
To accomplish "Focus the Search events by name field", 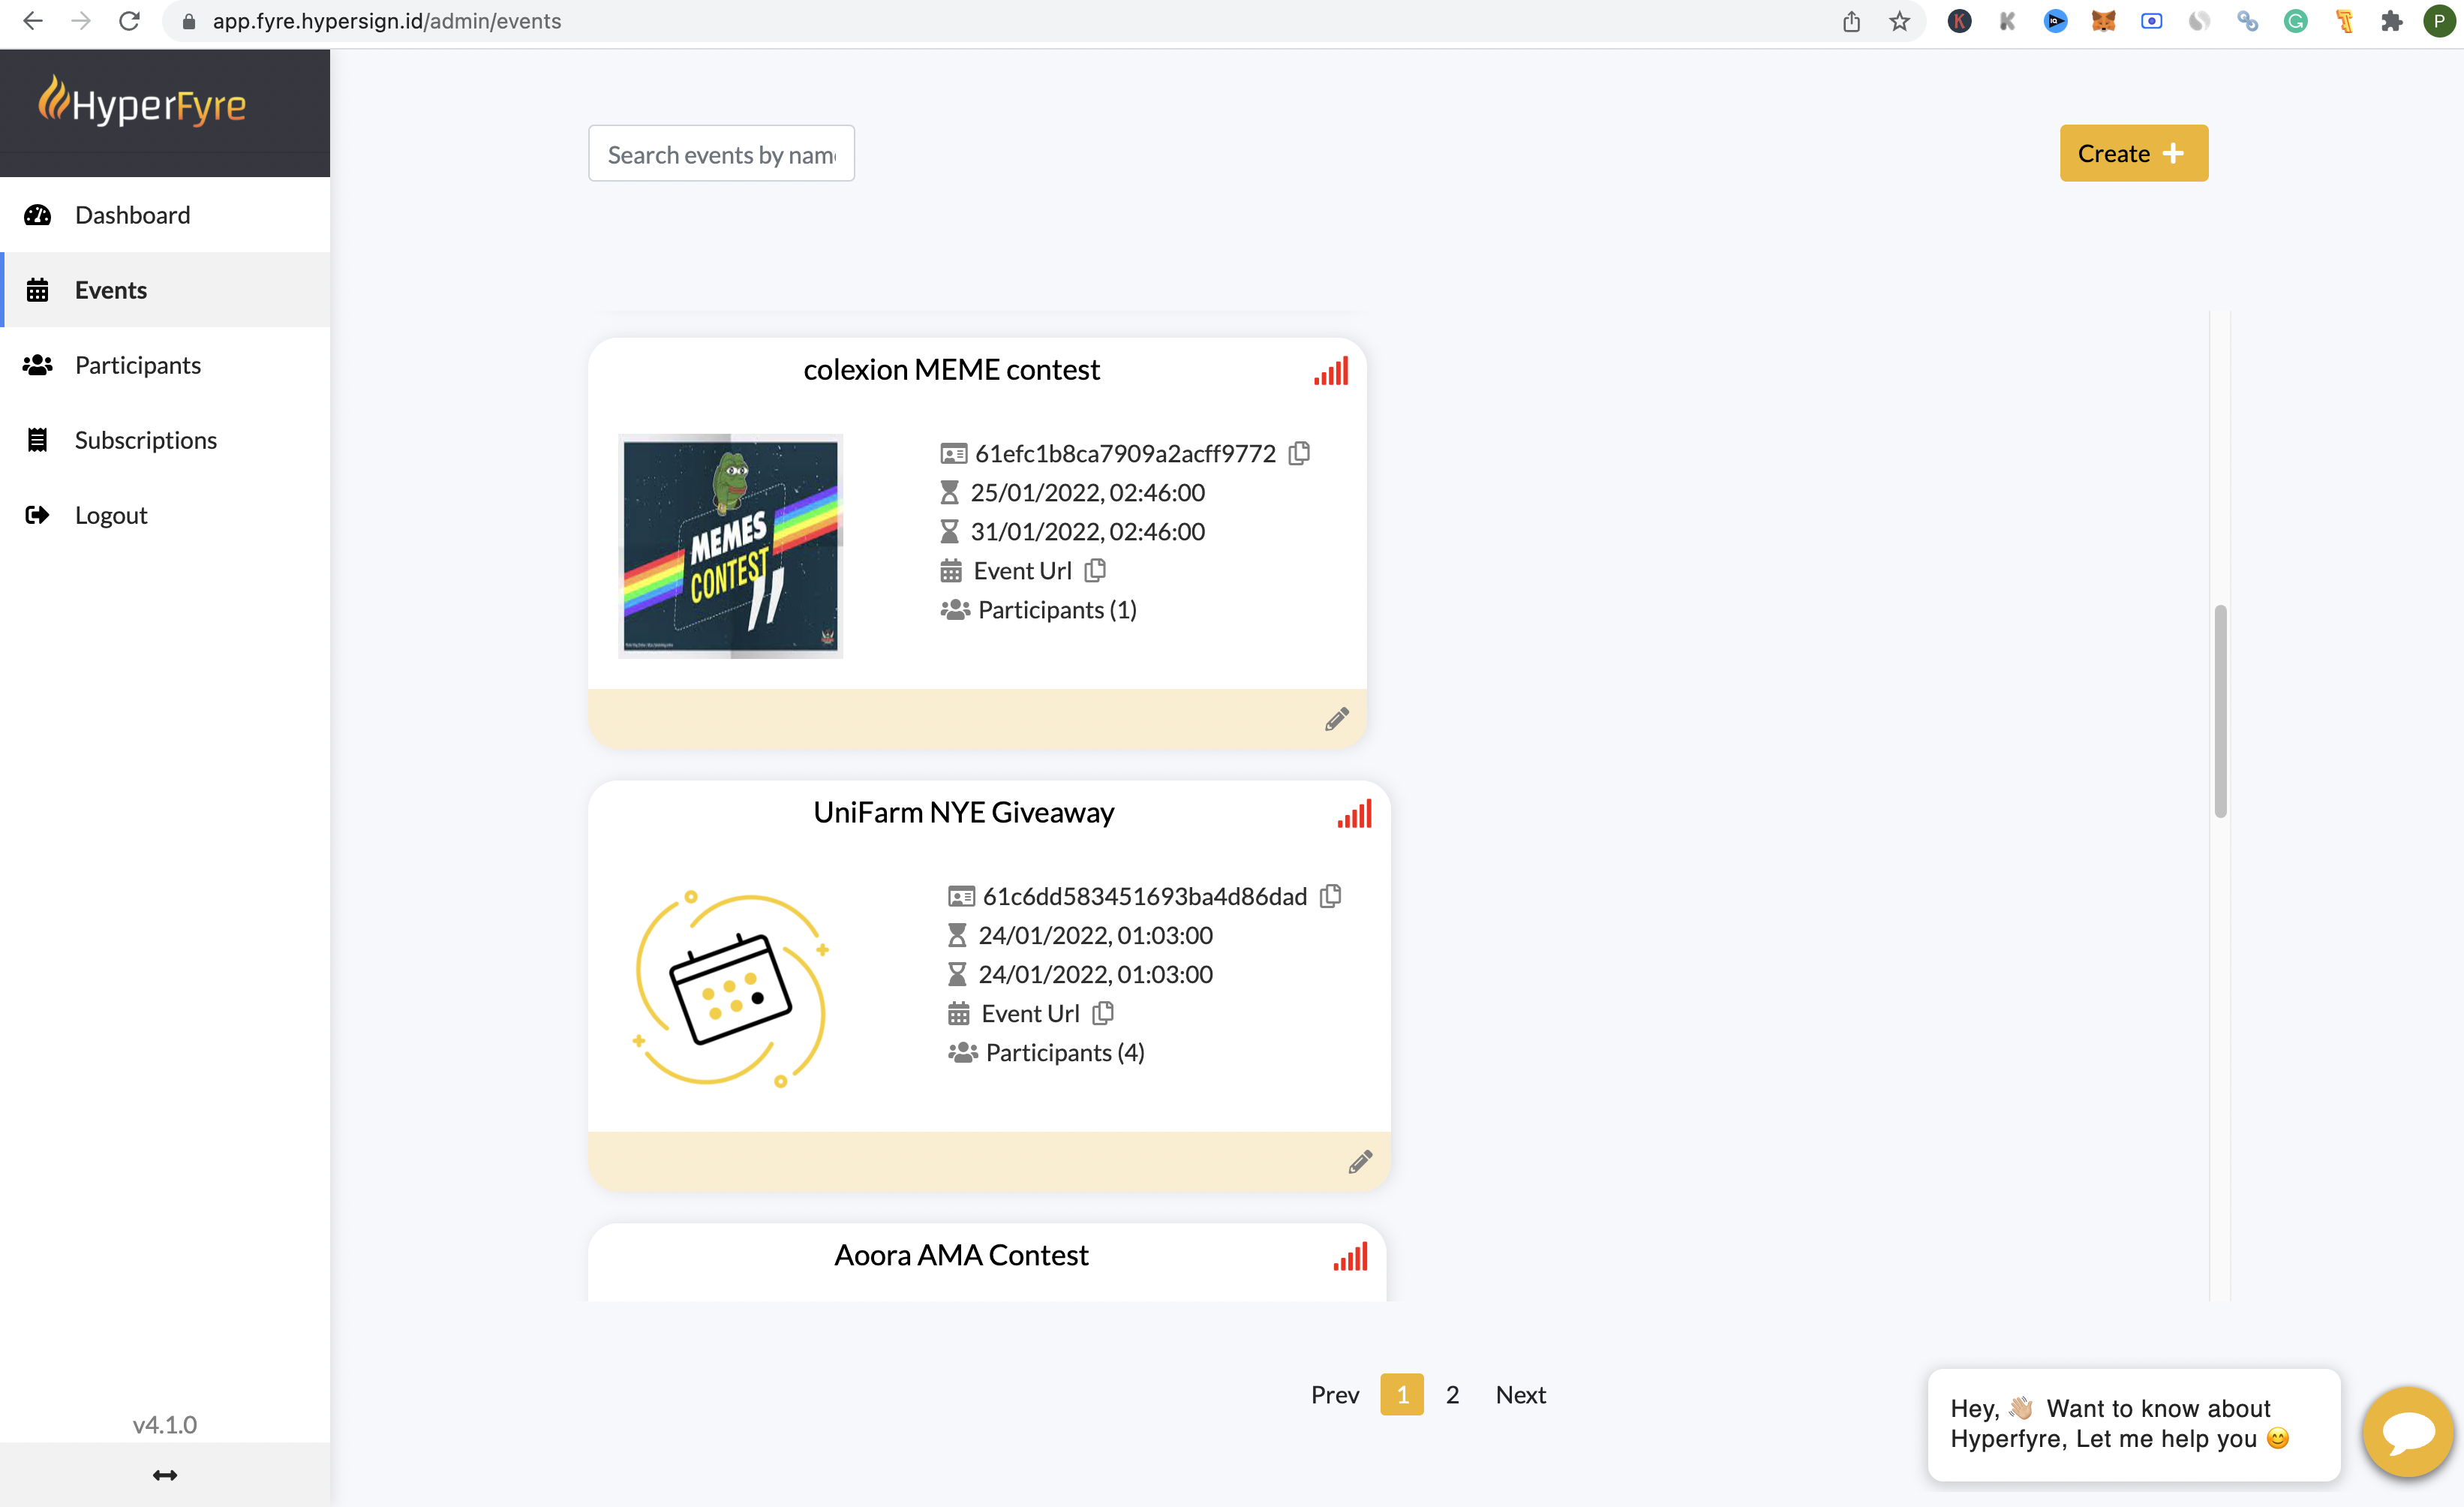I will (721, 154).
